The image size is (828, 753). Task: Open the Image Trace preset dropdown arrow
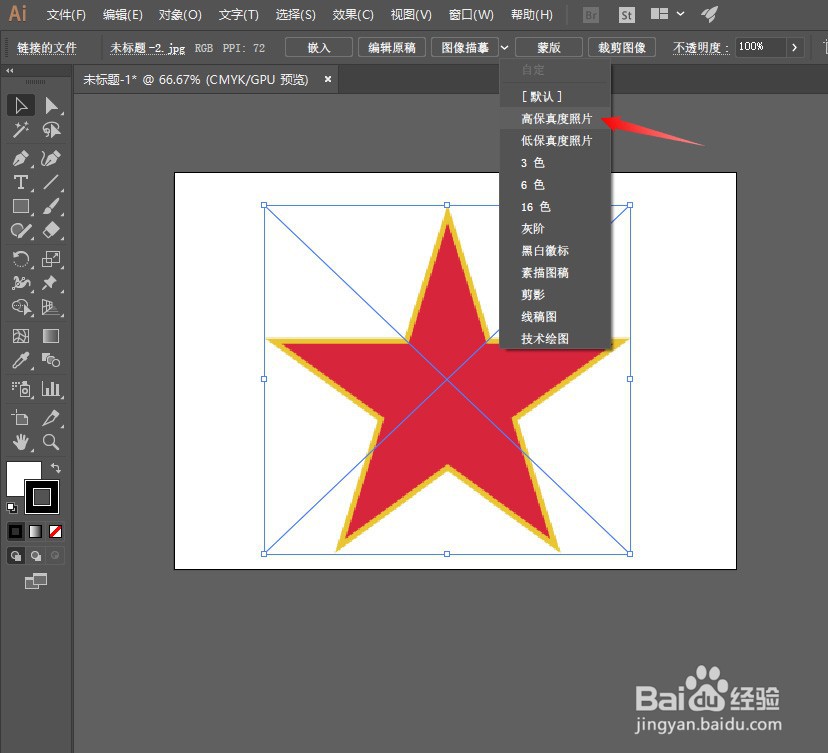pyautogui.click(x=505, y=47)
